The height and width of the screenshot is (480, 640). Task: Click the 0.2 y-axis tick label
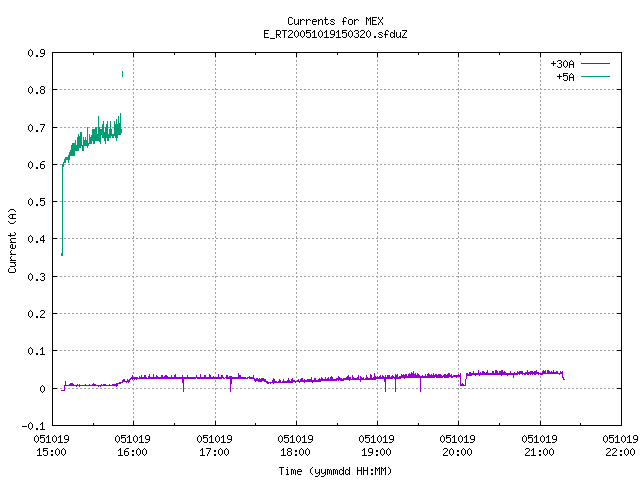click(x=36, y=314)
